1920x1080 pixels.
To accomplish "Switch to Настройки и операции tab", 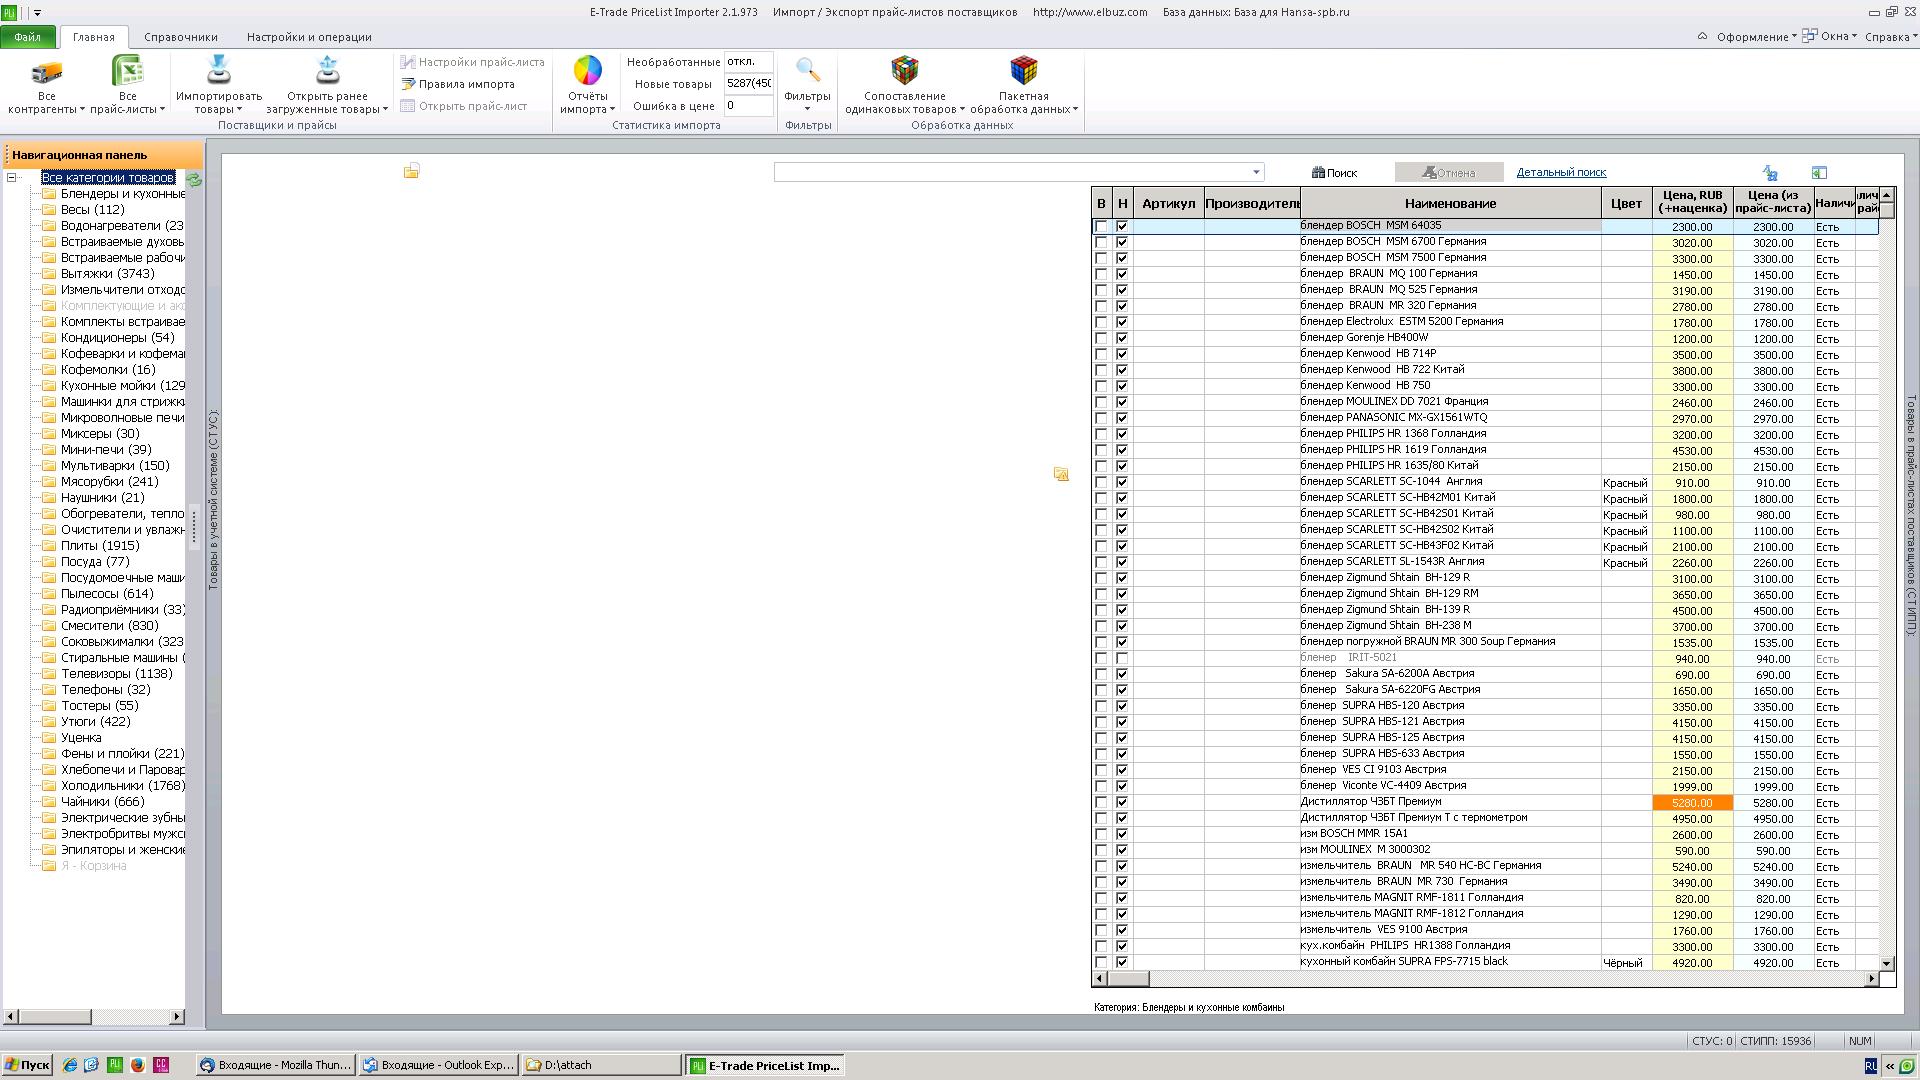I will 309,37.
